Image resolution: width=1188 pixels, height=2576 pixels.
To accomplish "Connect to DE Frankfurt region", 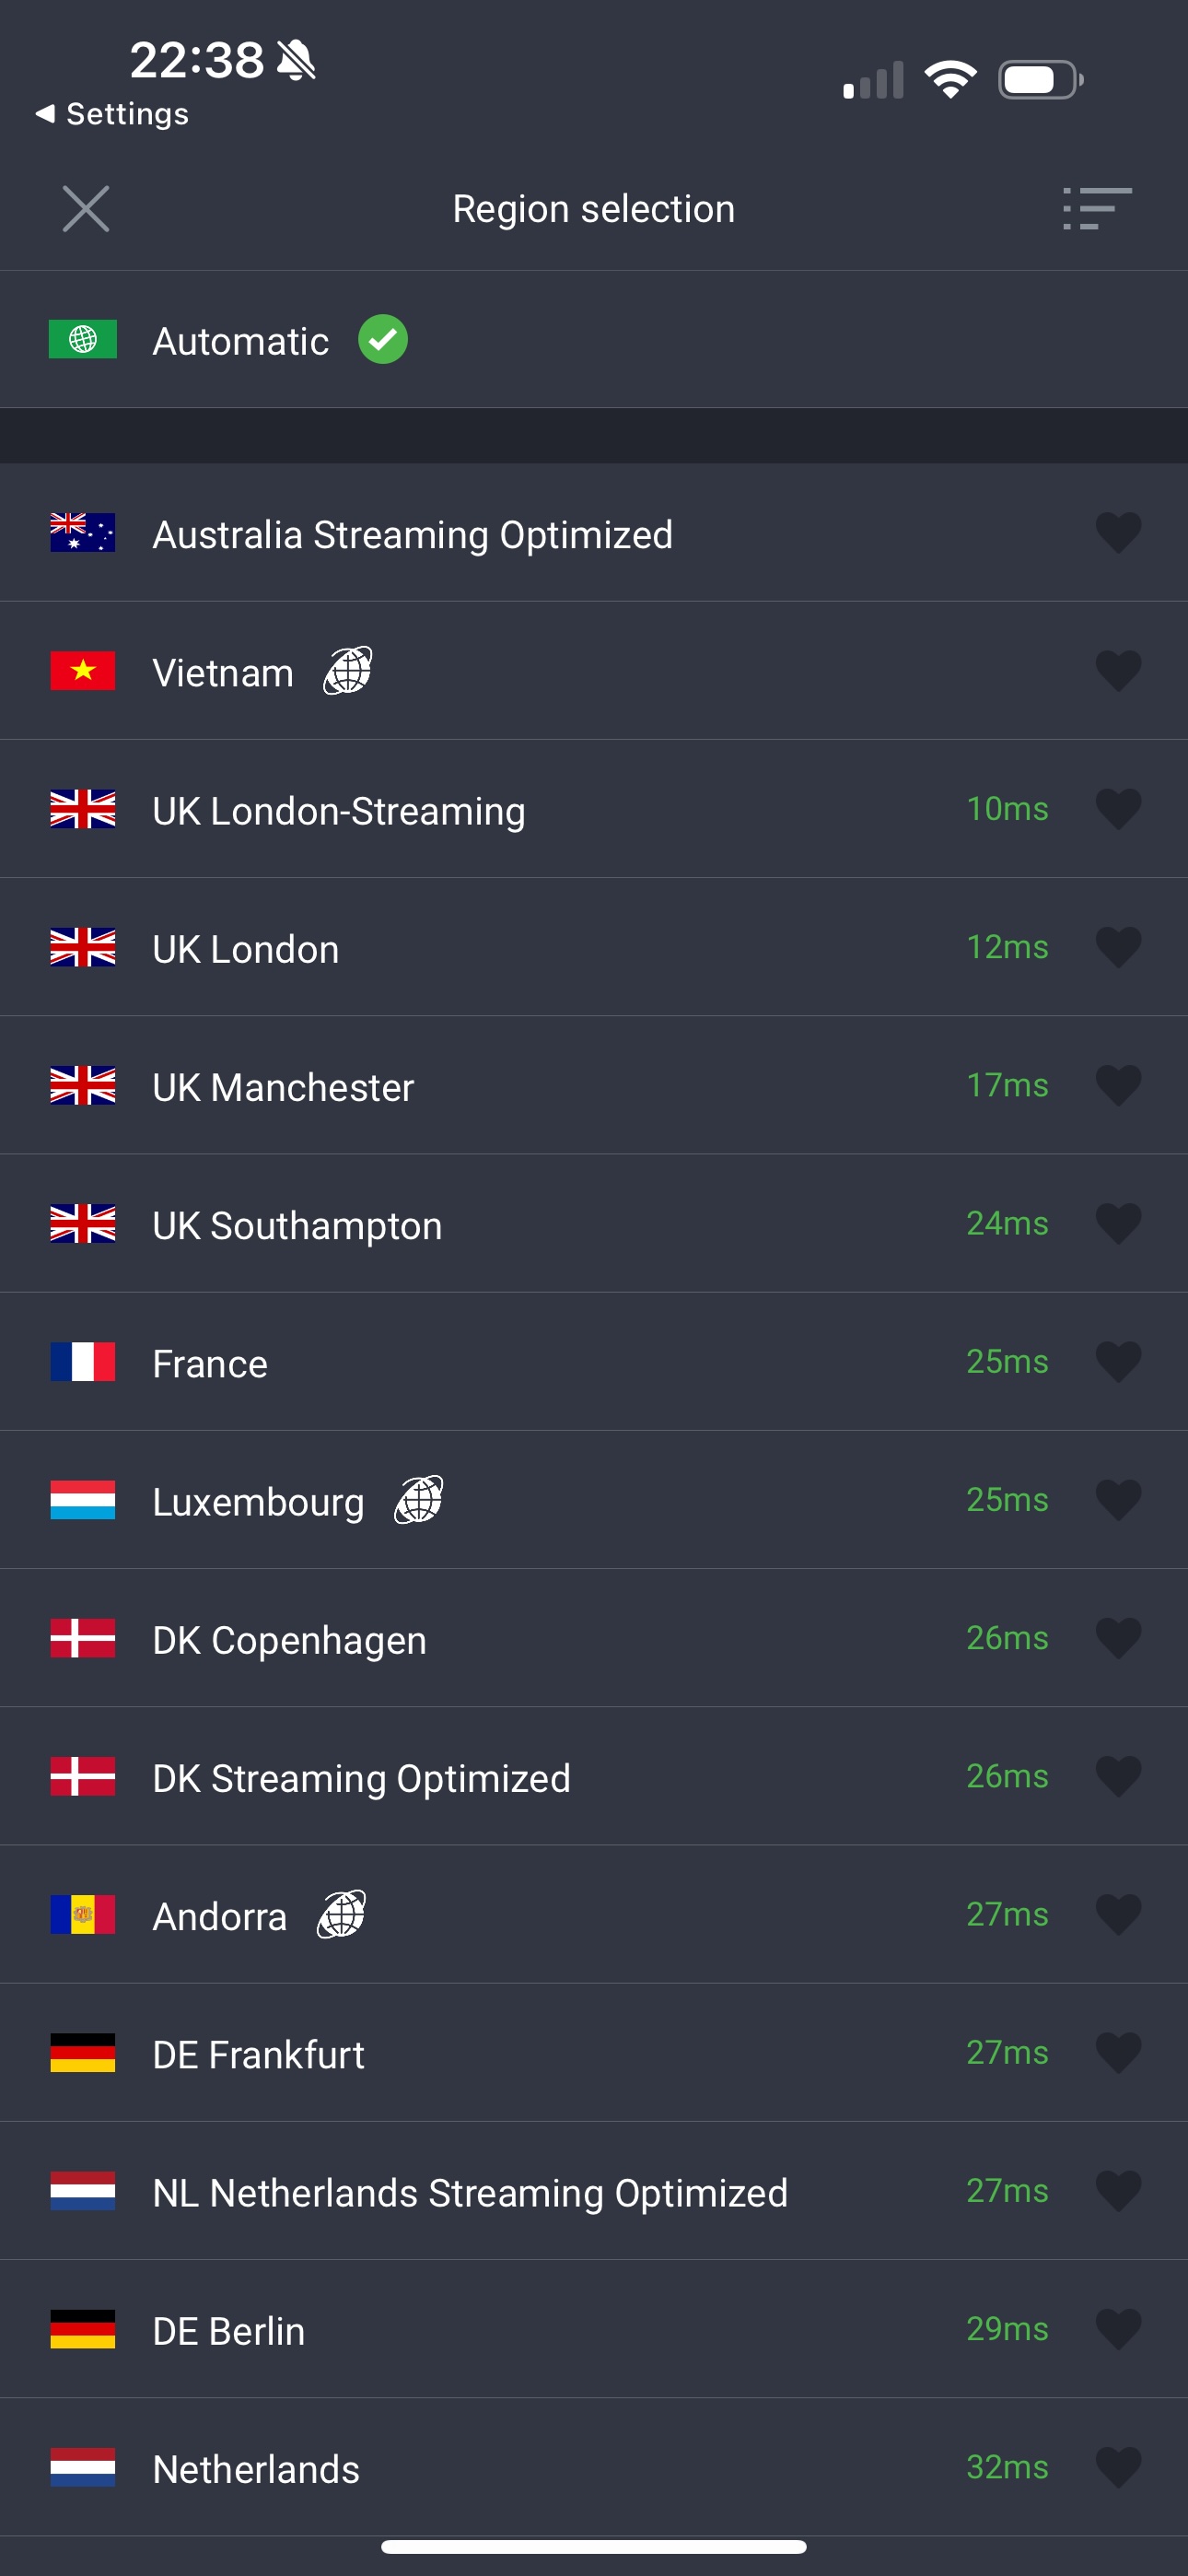I will coord(258,2055).
